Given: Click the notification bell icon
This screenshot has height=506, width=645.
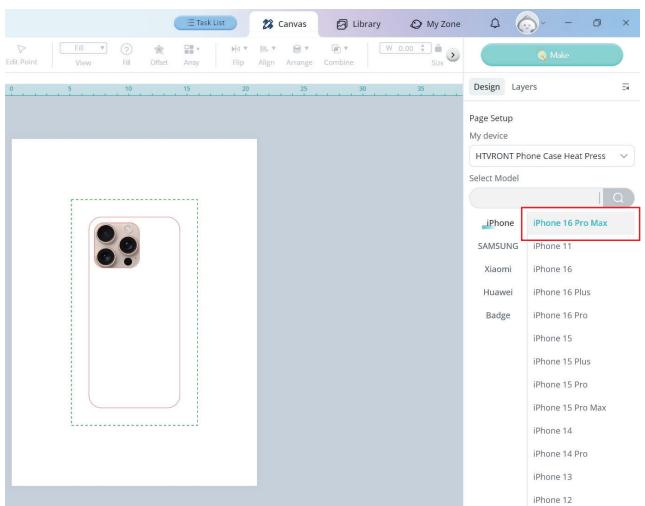Looking at the screenshot, I should [x=497, y=22].
